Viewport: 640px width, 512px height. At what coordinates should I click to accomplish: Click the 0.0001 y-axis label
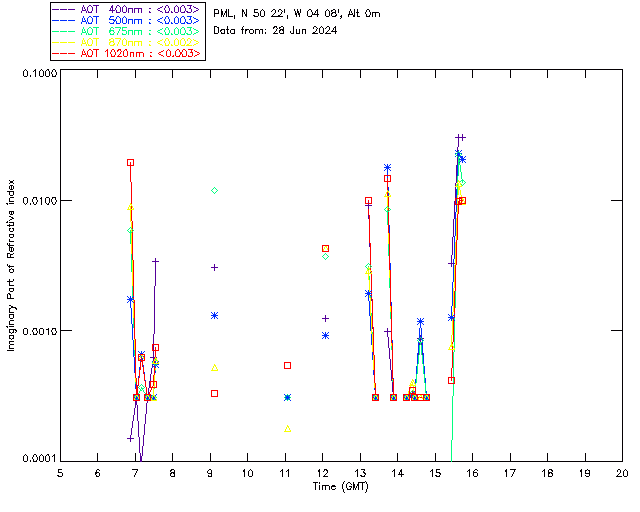pyautogui.click(x=39, y=458)
